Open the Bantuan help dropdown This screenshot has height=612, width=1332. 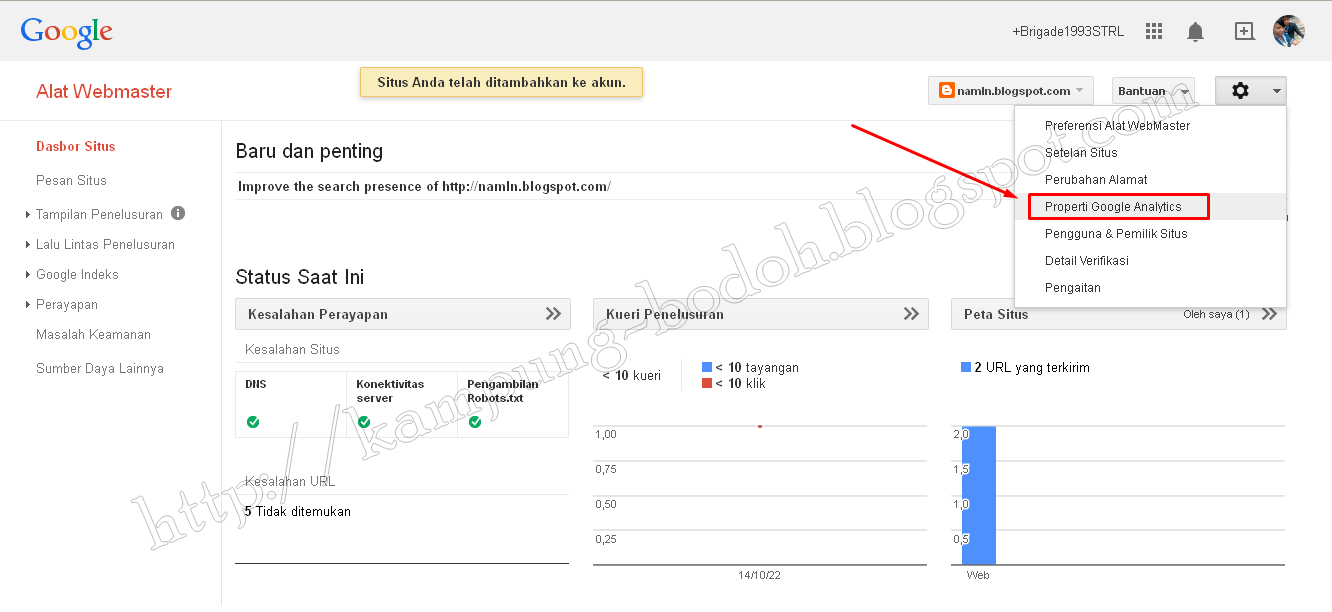(1153, 91)
